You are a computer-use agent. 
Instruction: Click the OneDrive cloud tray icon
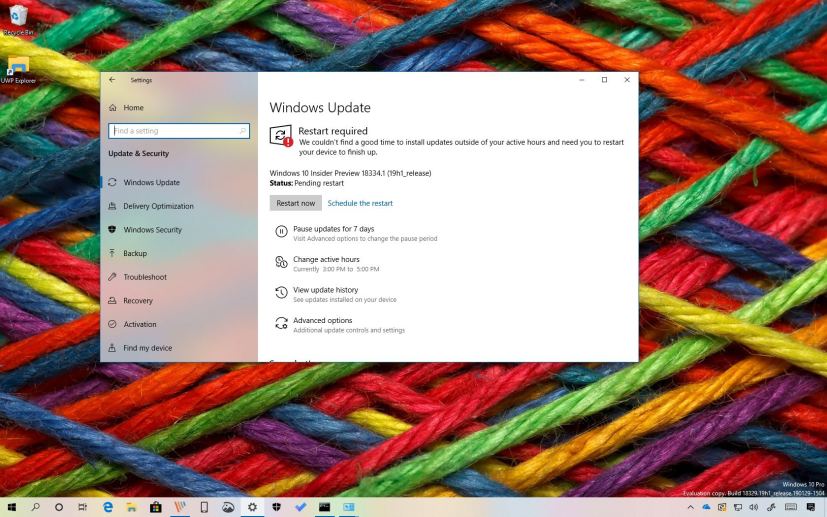pyautogui.click(x=706, y=507)
